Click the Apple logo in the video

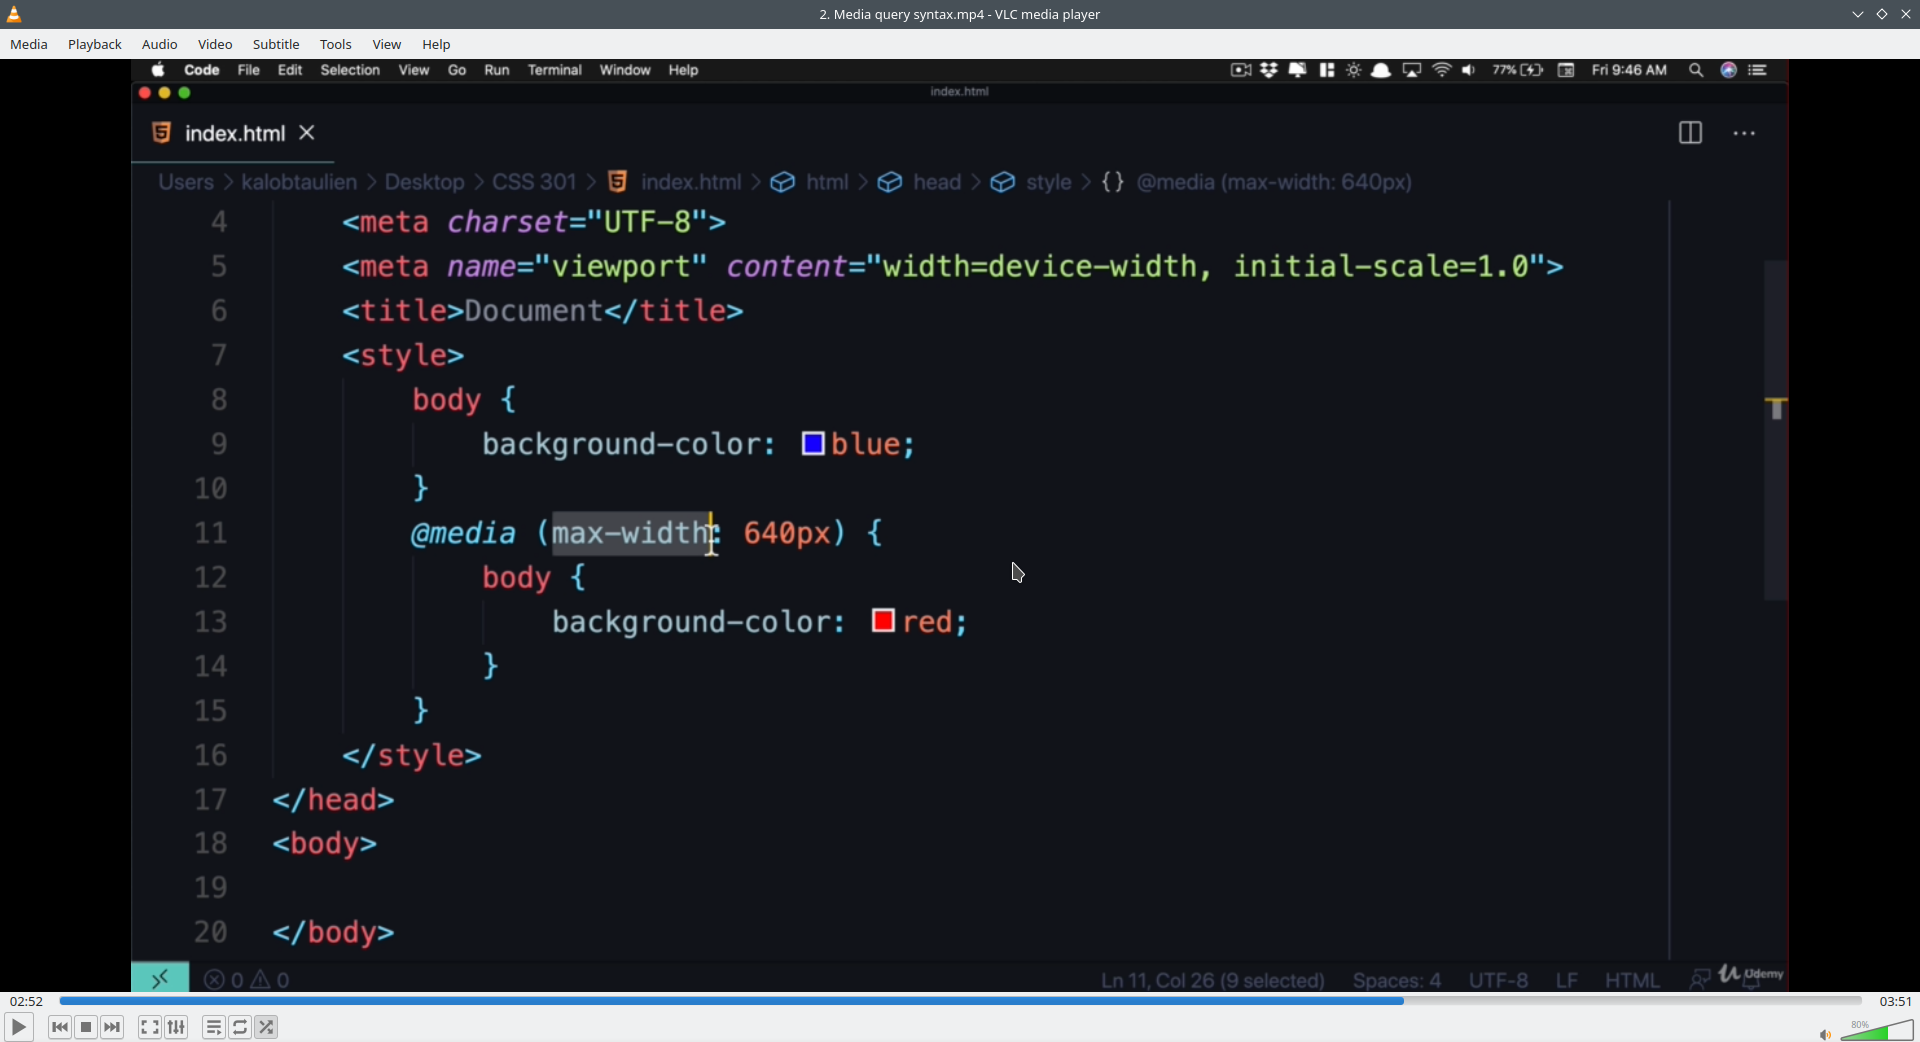(x=158, y=70)
